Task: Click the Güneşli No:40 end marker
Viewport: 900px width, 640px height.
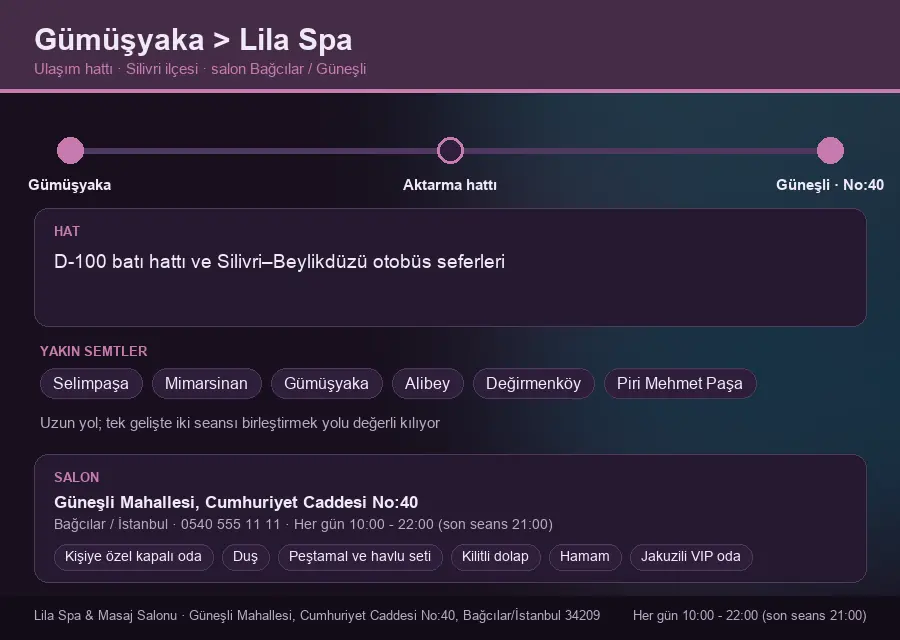Action: tap(830, 150)
